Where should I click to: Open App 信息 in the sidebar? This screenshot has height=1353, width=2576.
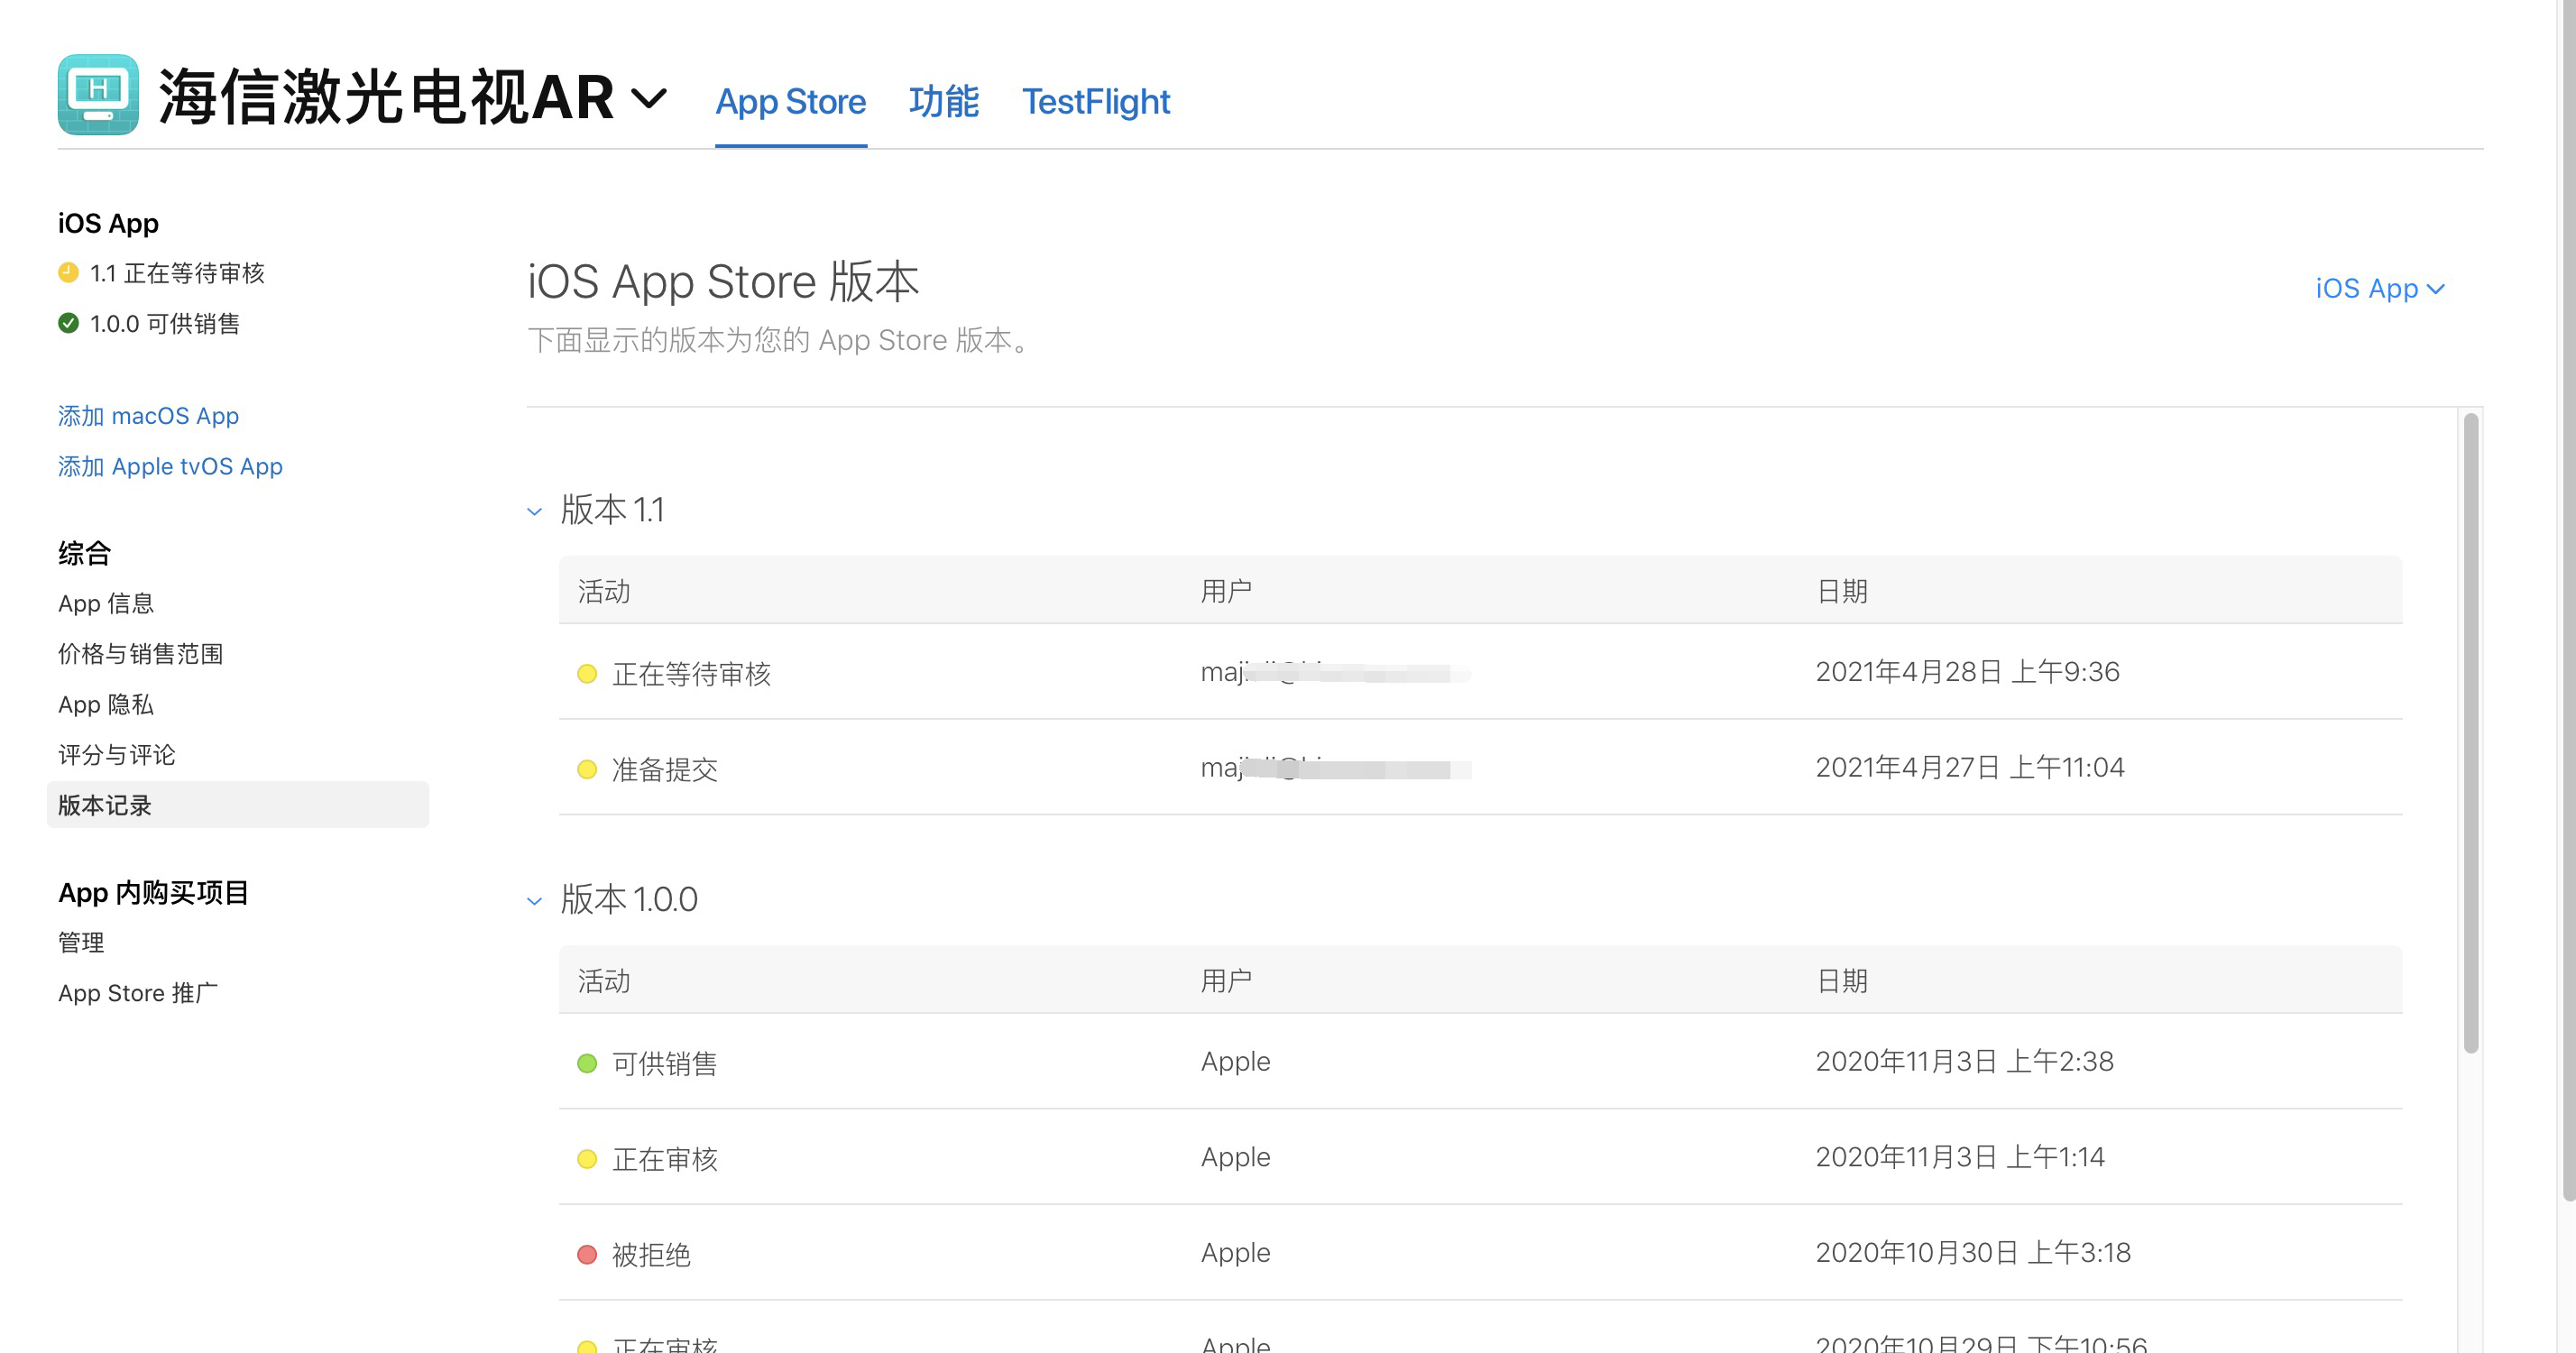[x=106, y=603]
